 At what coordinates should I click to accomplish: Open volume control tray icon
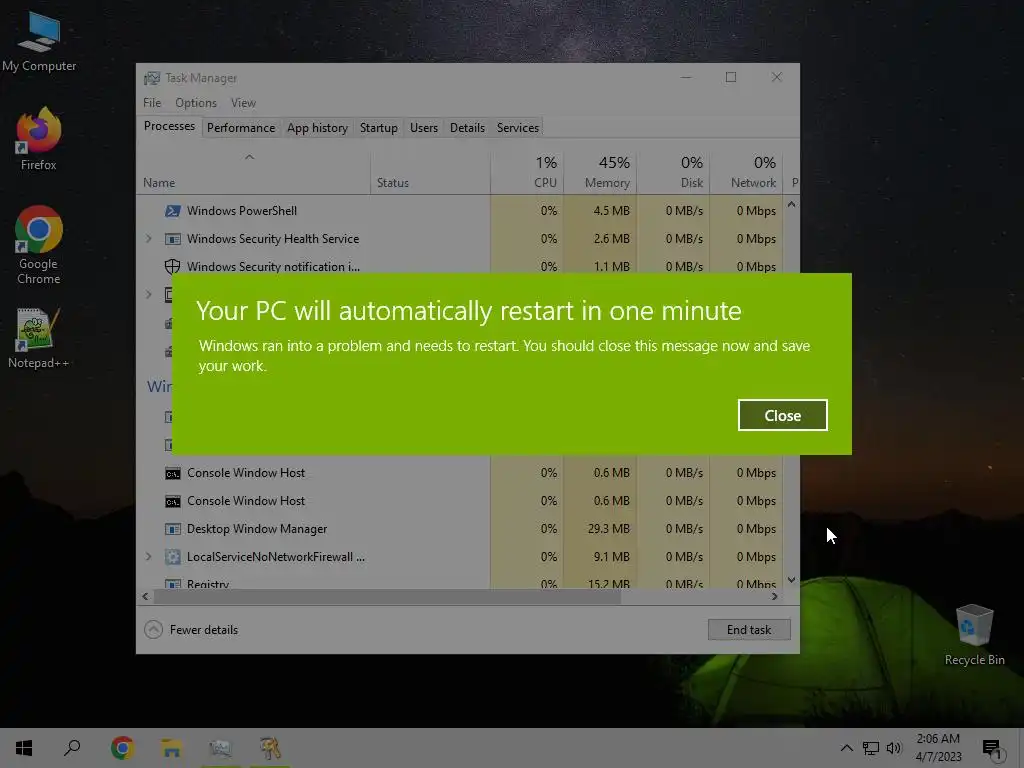click(893, 748)
